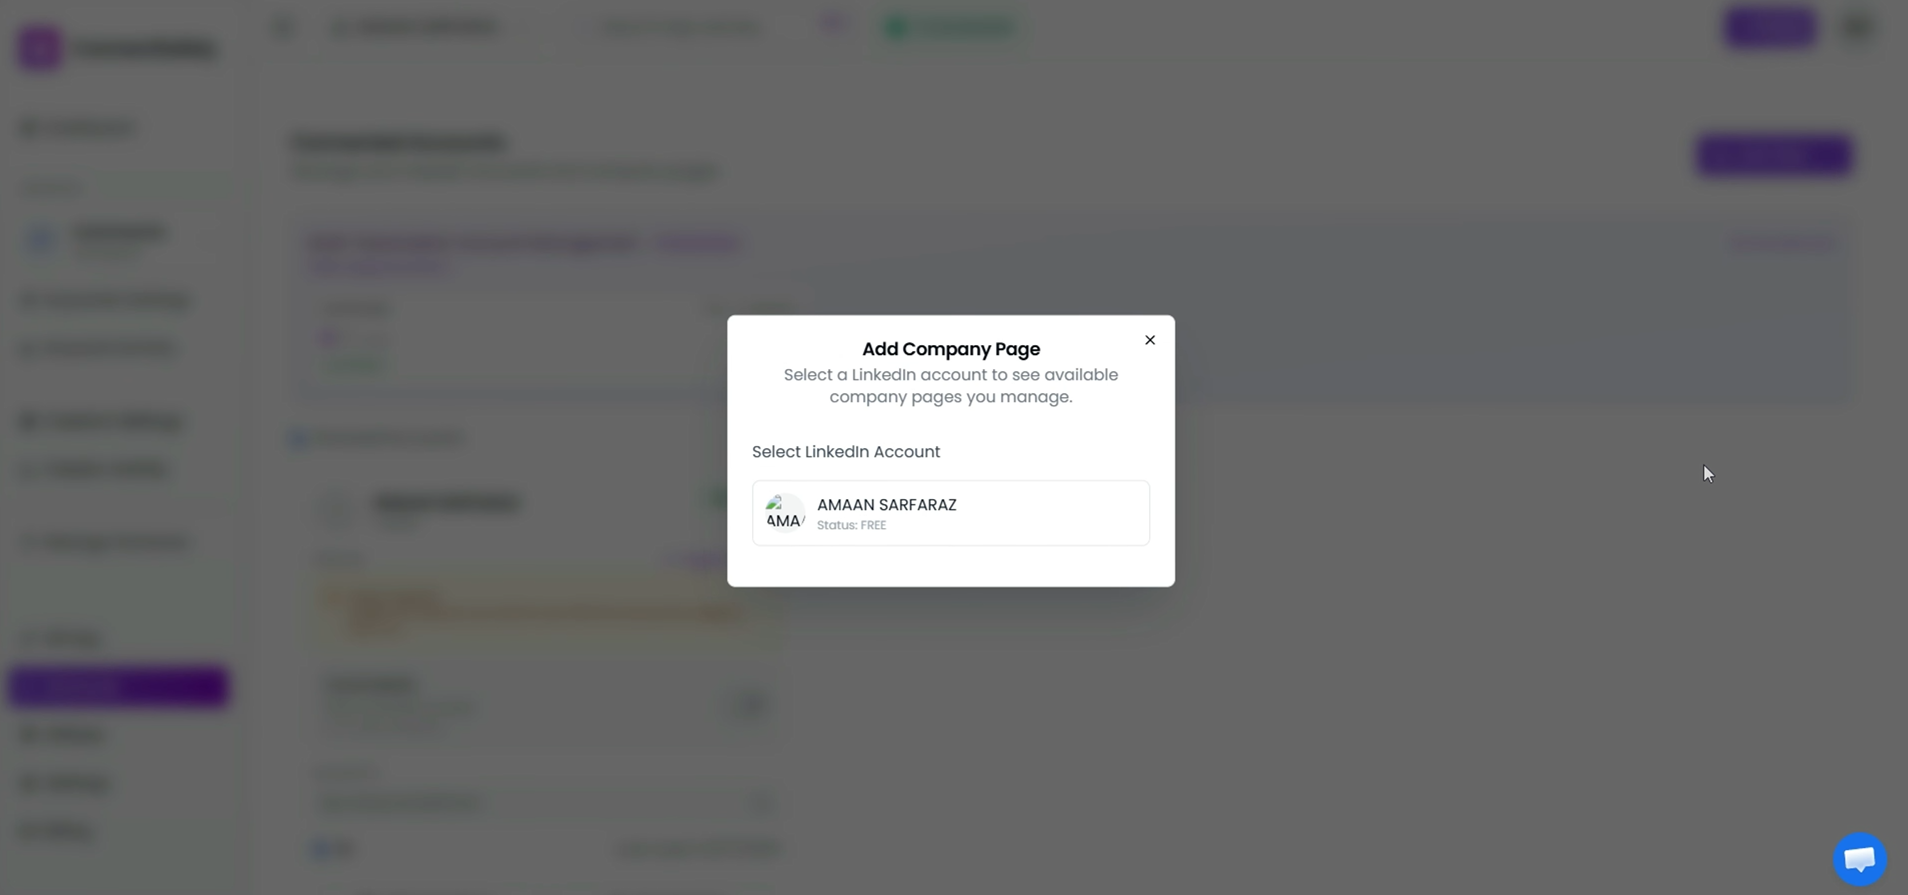The height and width of the screenshot is (895, 1908).
Task: Click the Billing icon at bottom of sidebar
Action: pos(29,830)
